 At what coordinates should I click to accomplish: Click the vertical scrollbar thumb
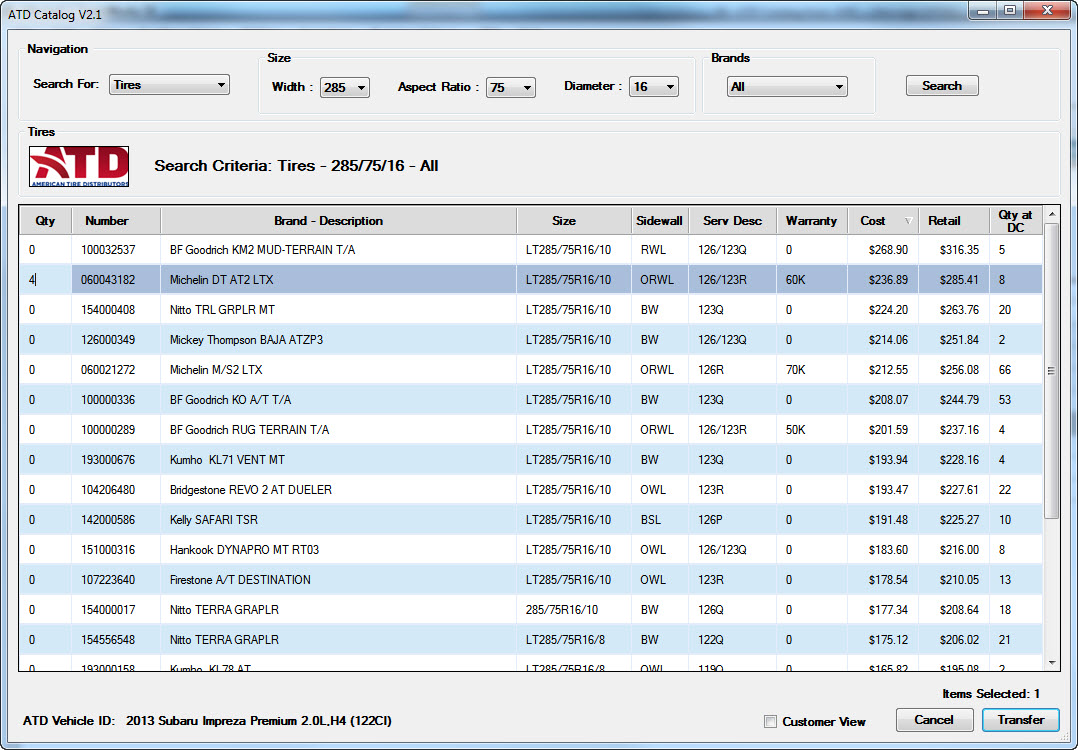point(1051,371)
